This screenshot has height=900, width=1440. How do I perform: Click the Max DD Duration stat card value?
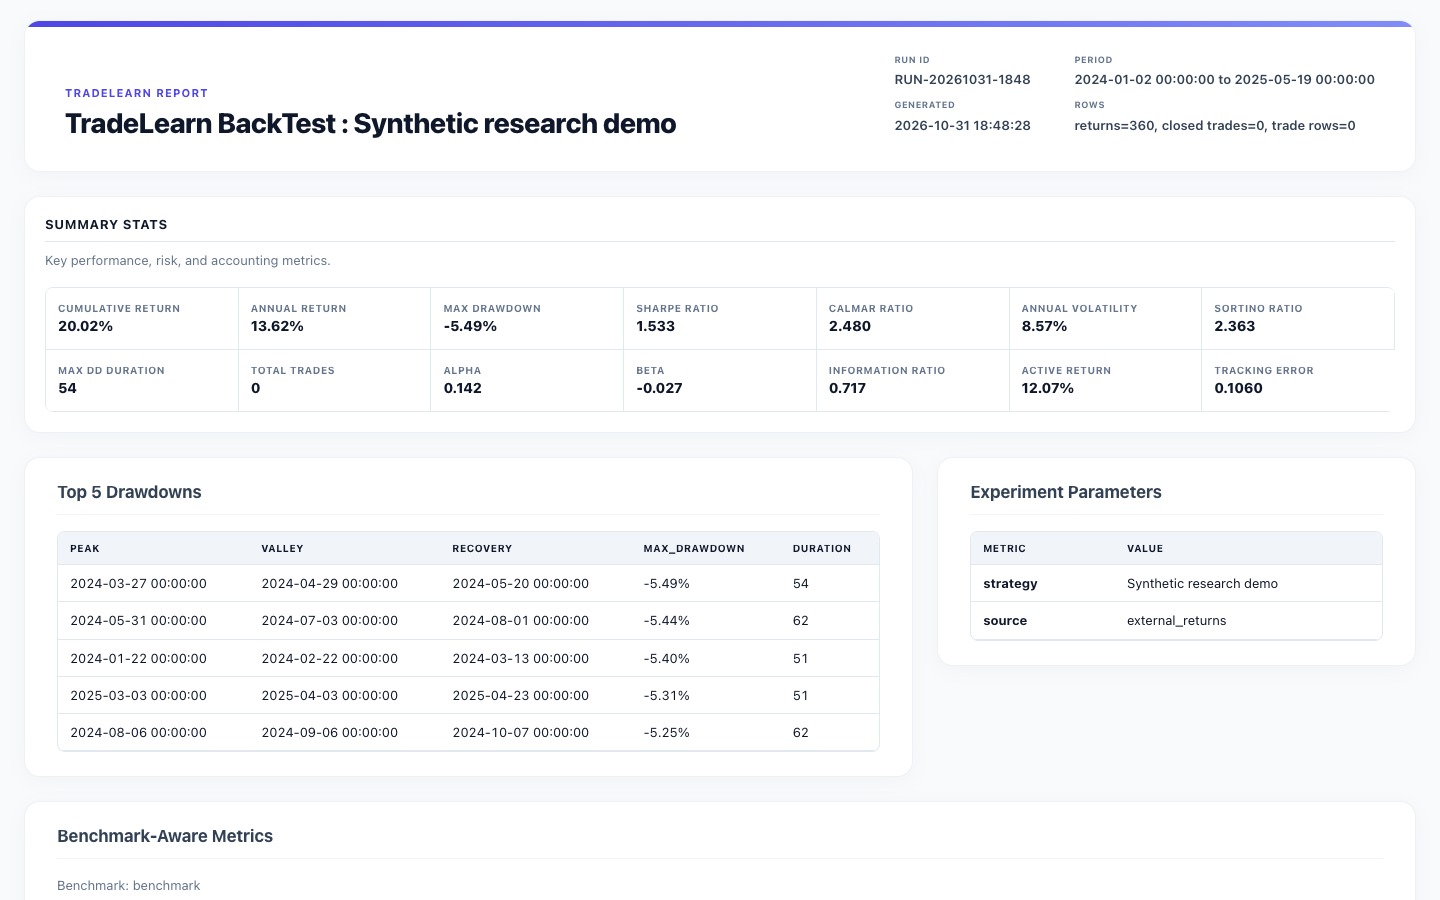click(x=67, y=389)
